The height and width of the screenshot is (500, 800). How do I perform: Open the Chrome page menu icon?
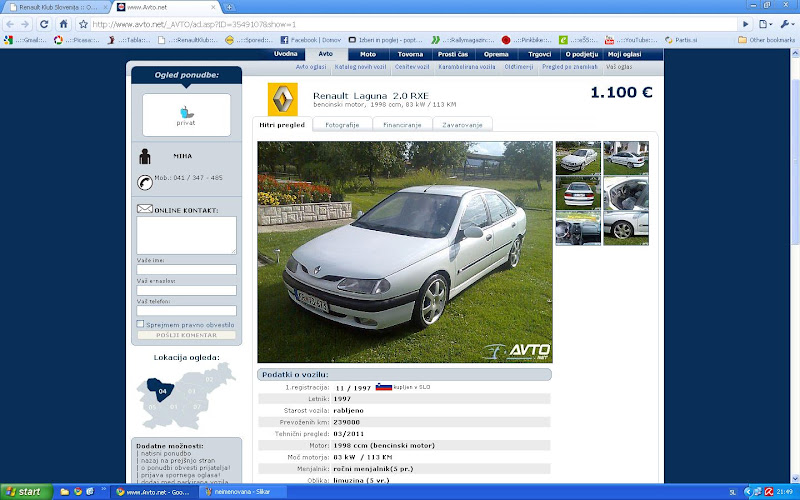[x=765, y=24]
